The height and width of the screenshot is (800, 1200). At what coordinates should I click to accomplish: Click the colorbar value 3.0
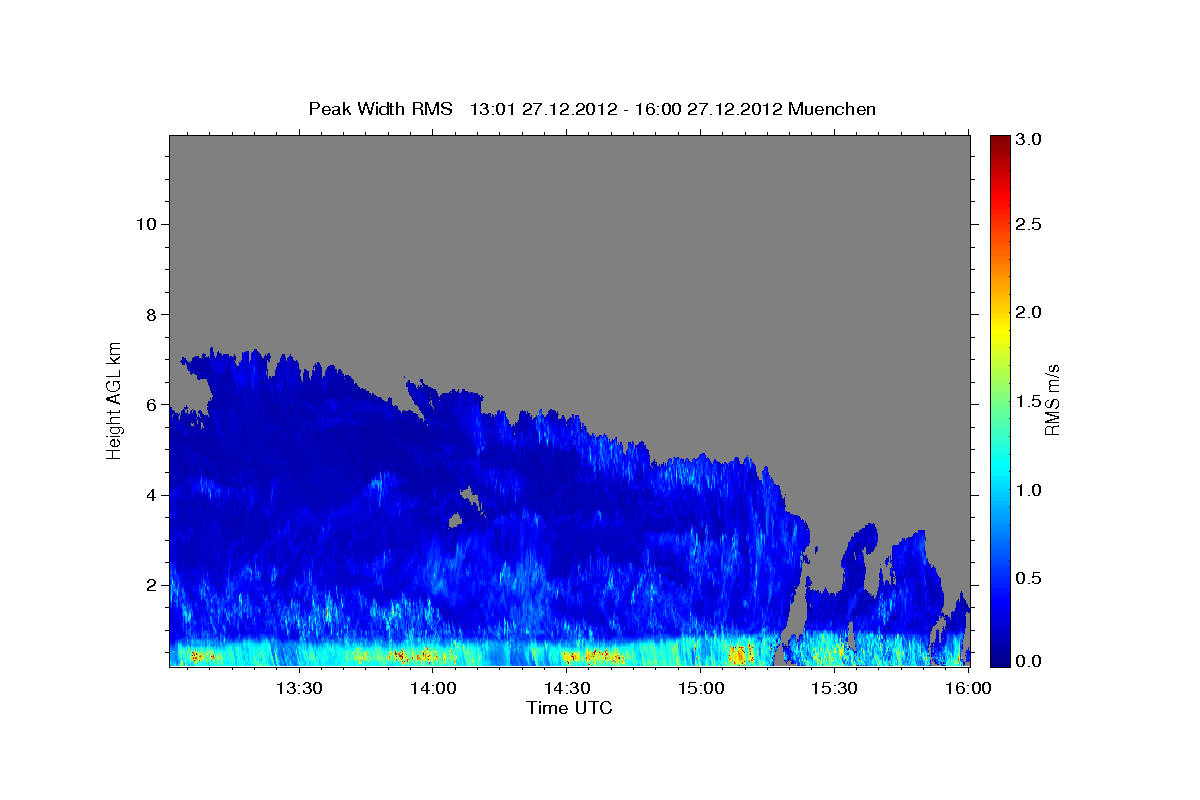[1028, 140]
